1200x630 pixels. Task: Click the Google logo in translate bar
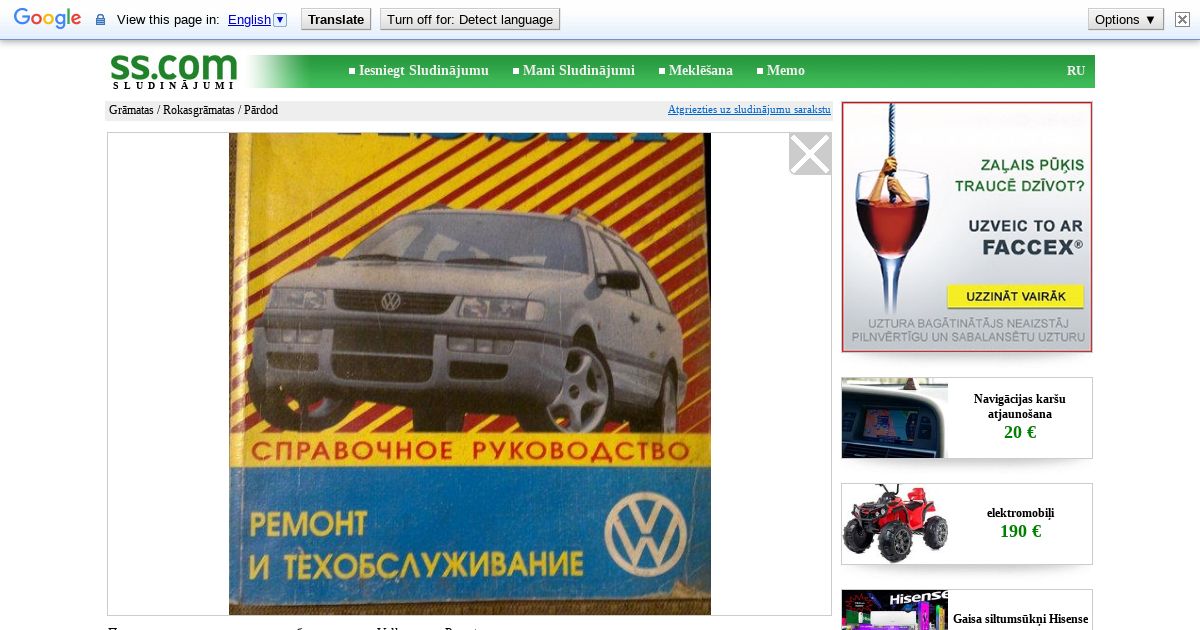[x=47, y=19]
